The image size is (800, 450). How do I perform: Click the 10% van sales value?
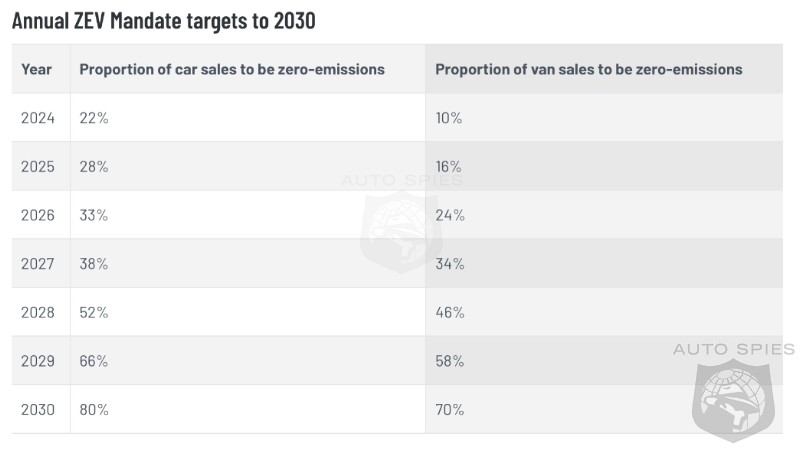tap(449, 118)
